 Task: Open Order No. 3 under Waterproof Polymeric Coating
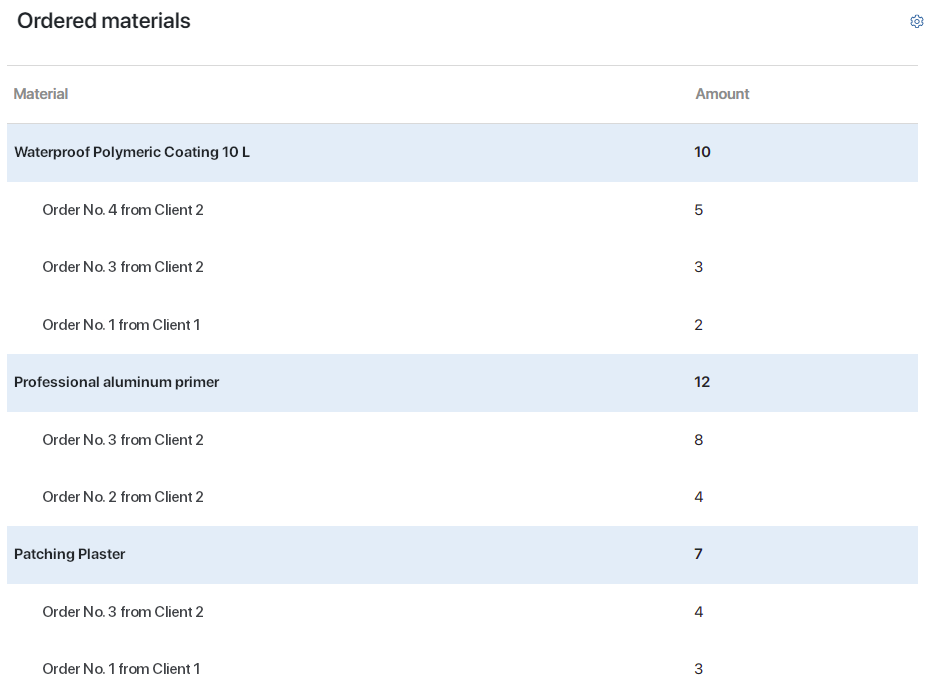(123, 267)
